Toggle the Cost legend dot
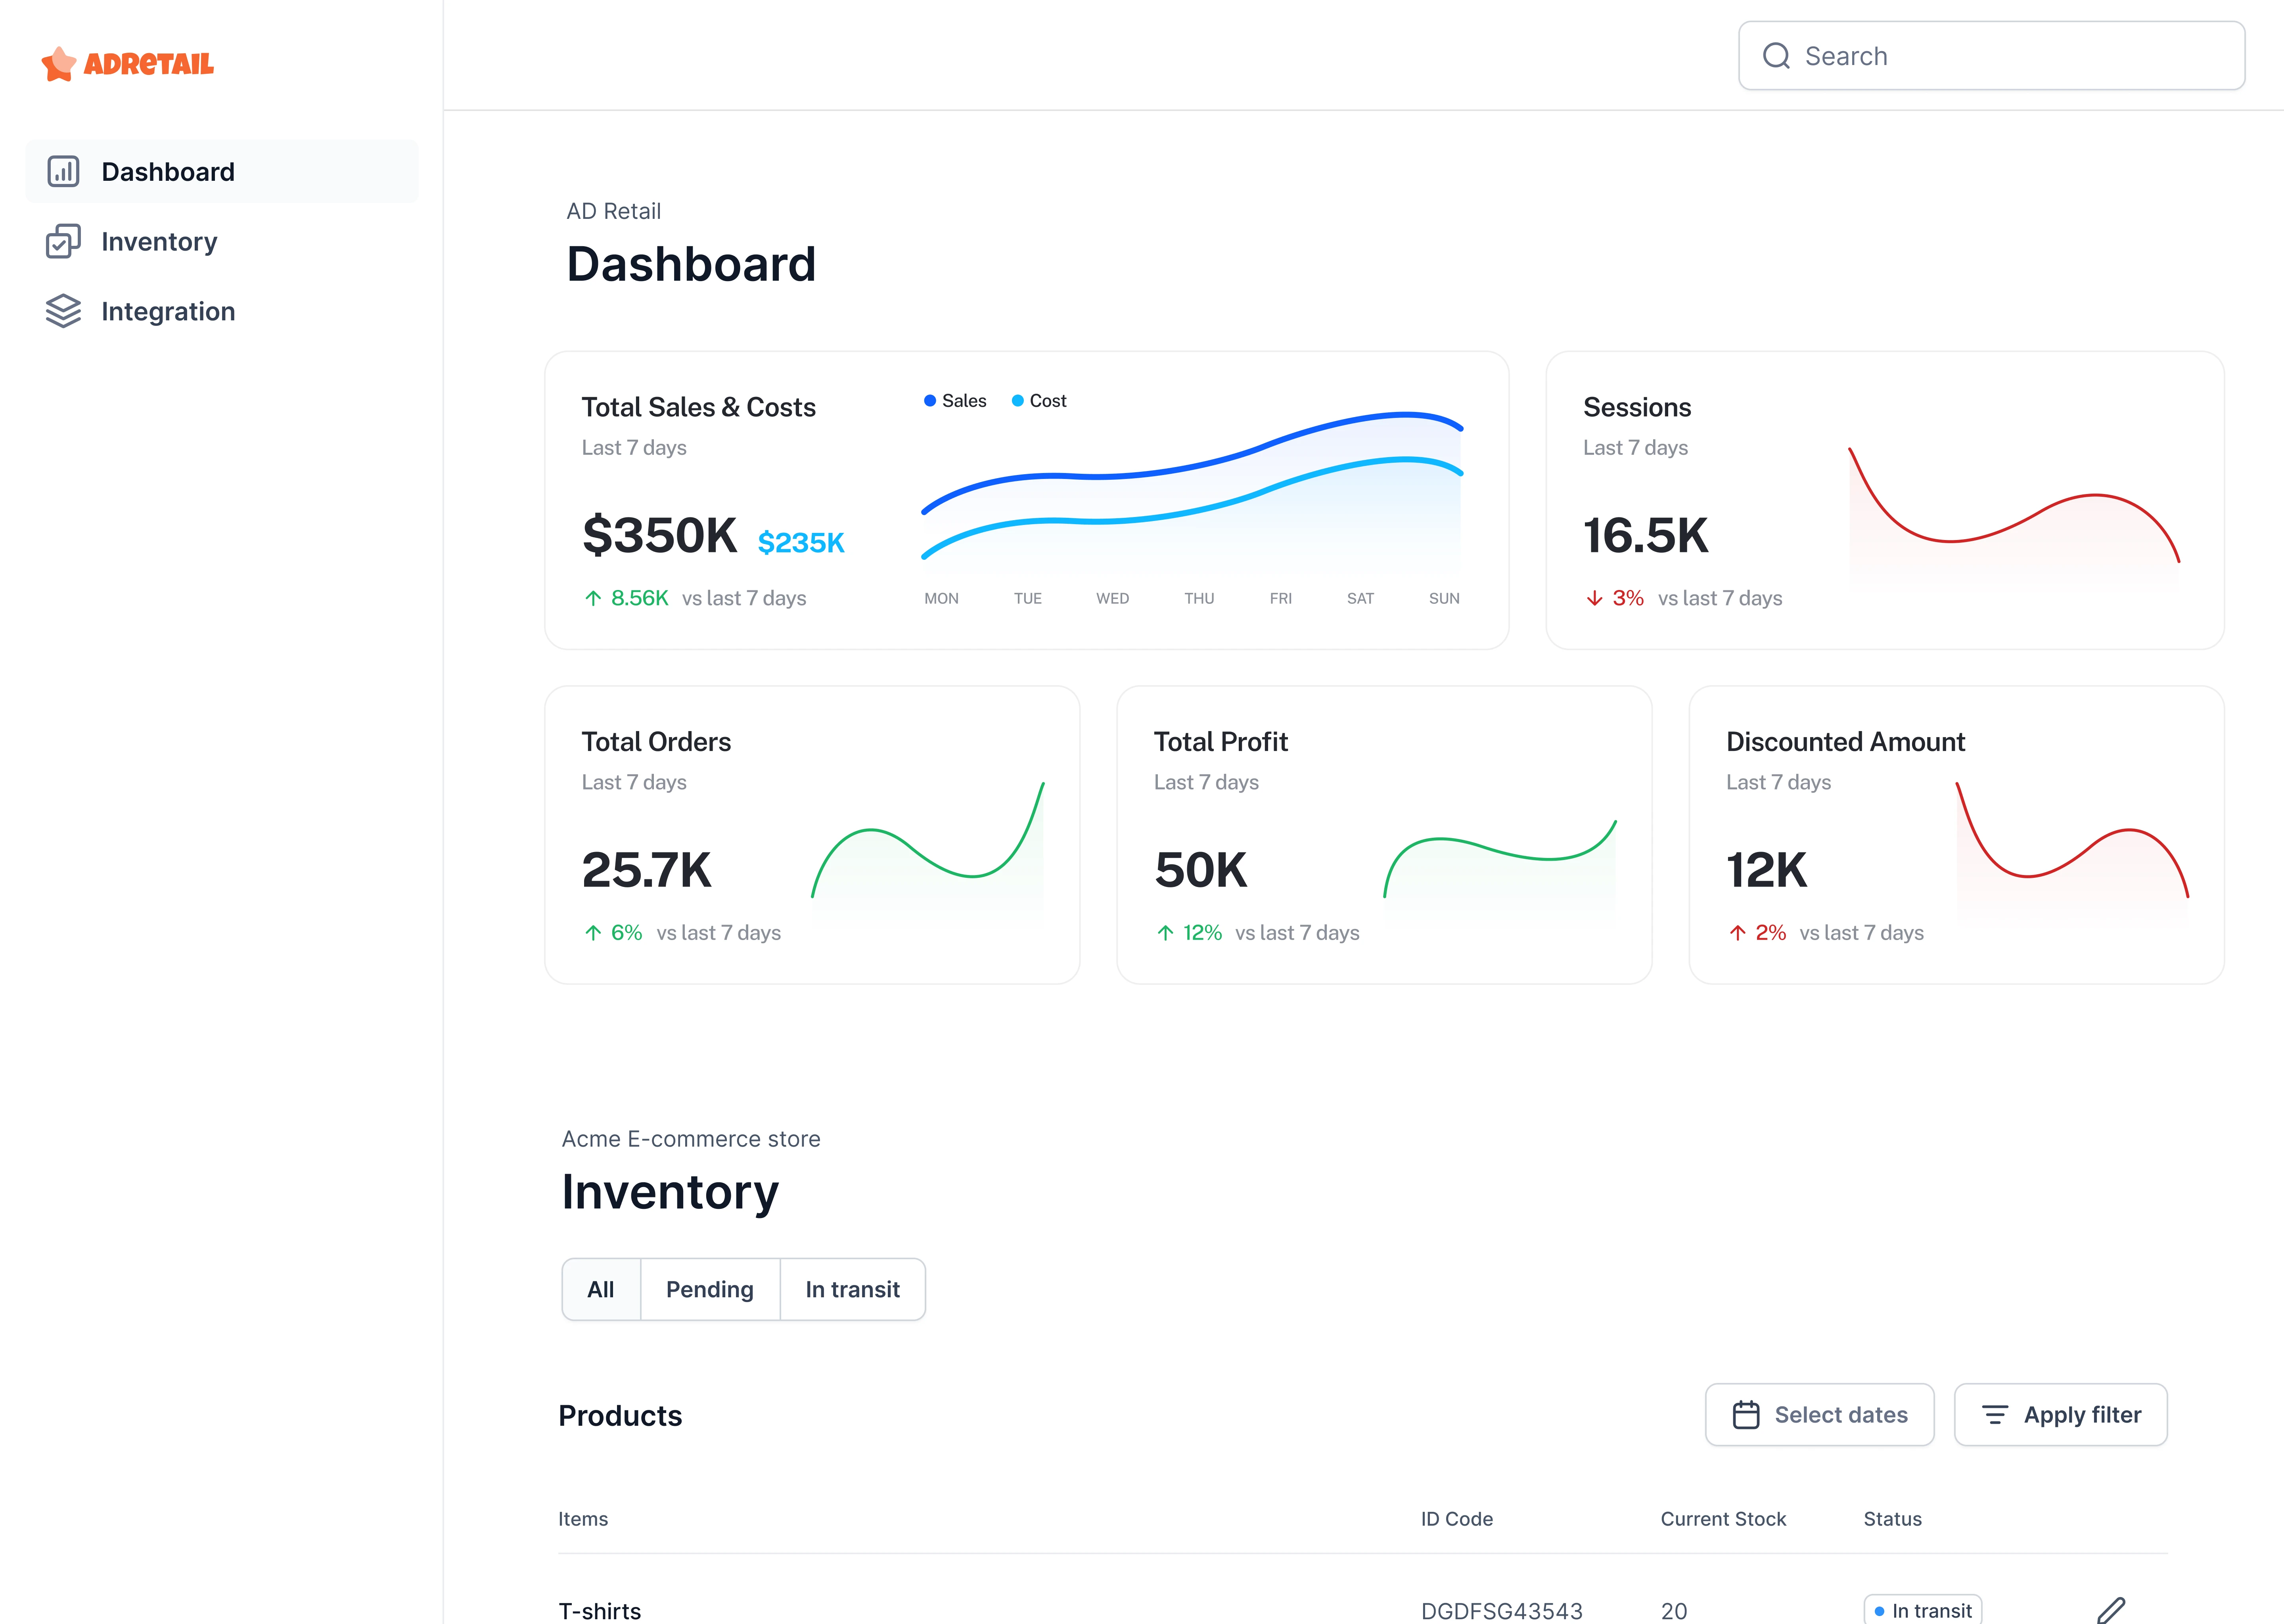Viewport: 2284px width, 1624px height. pos(1017,401)
